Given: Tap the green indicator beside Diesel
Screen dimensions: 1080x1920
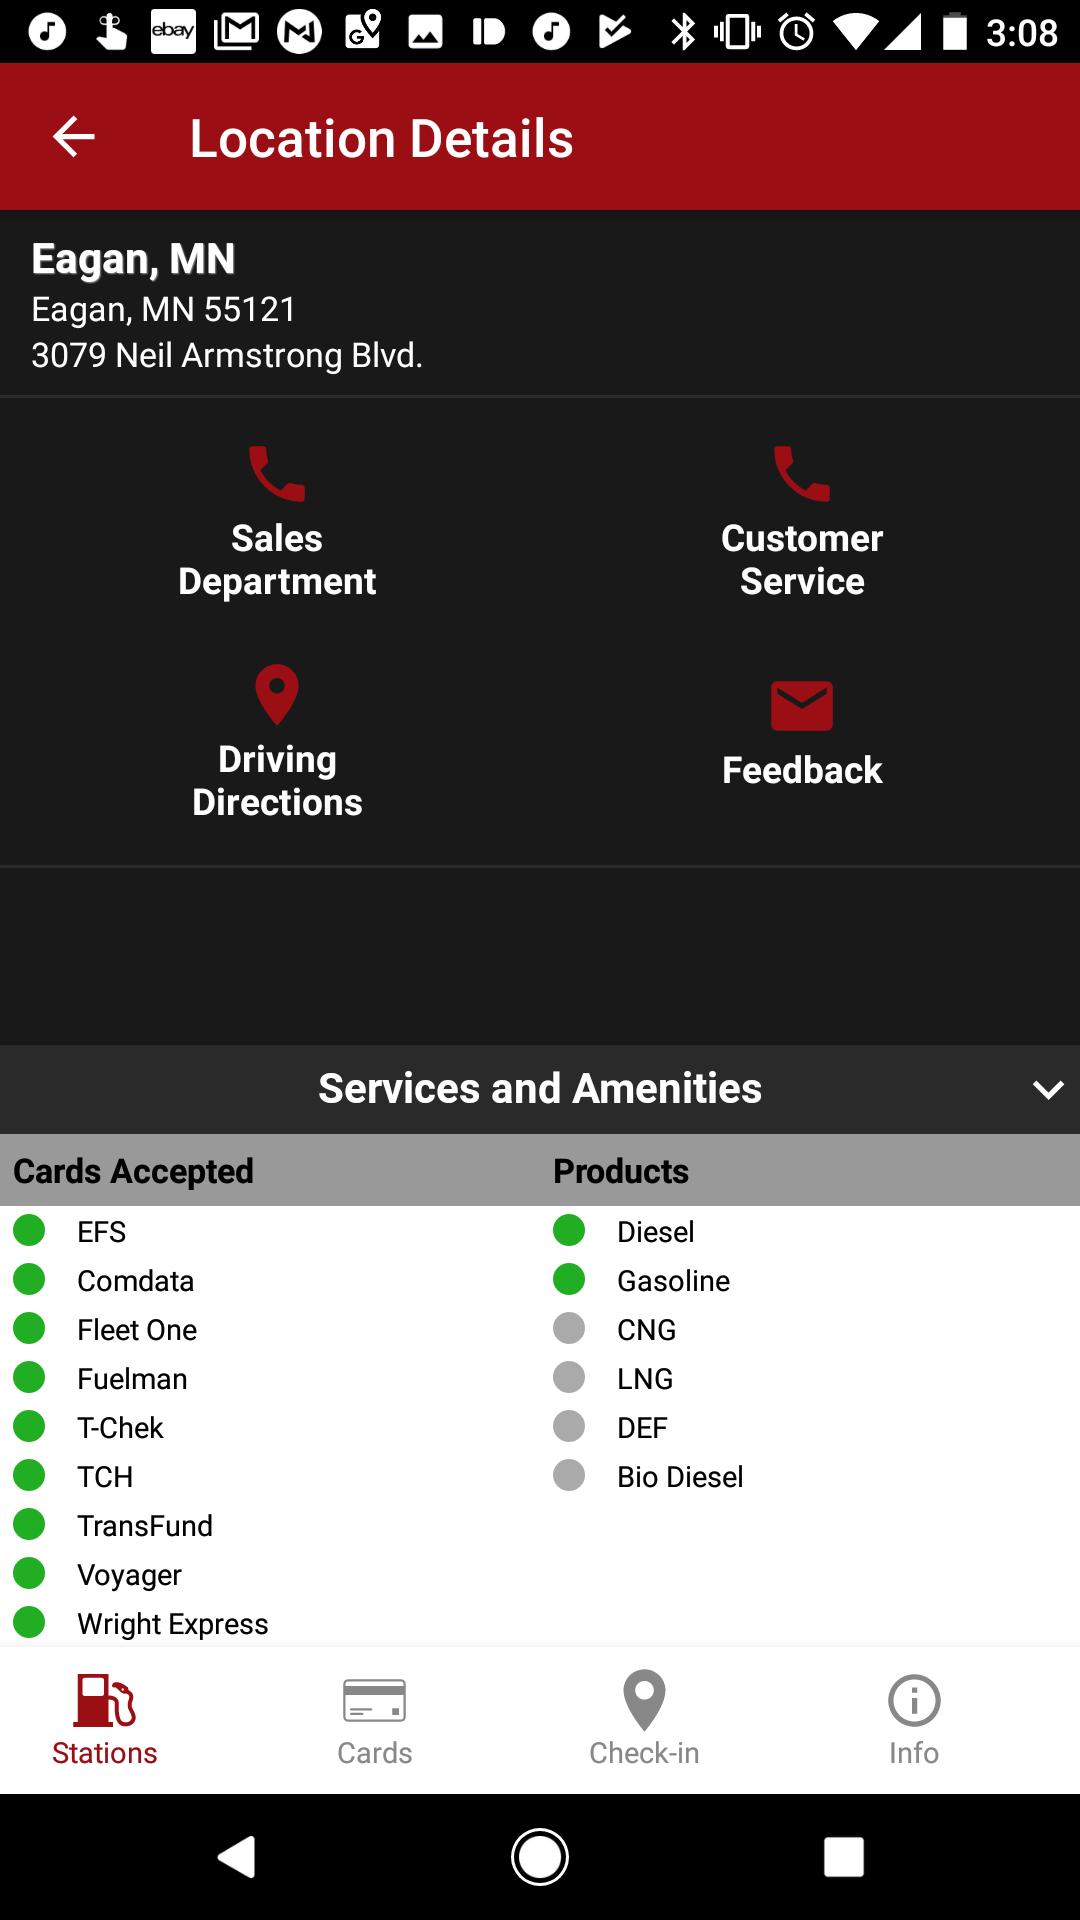Looking at the screenshot, I should tap(569, 1230).
